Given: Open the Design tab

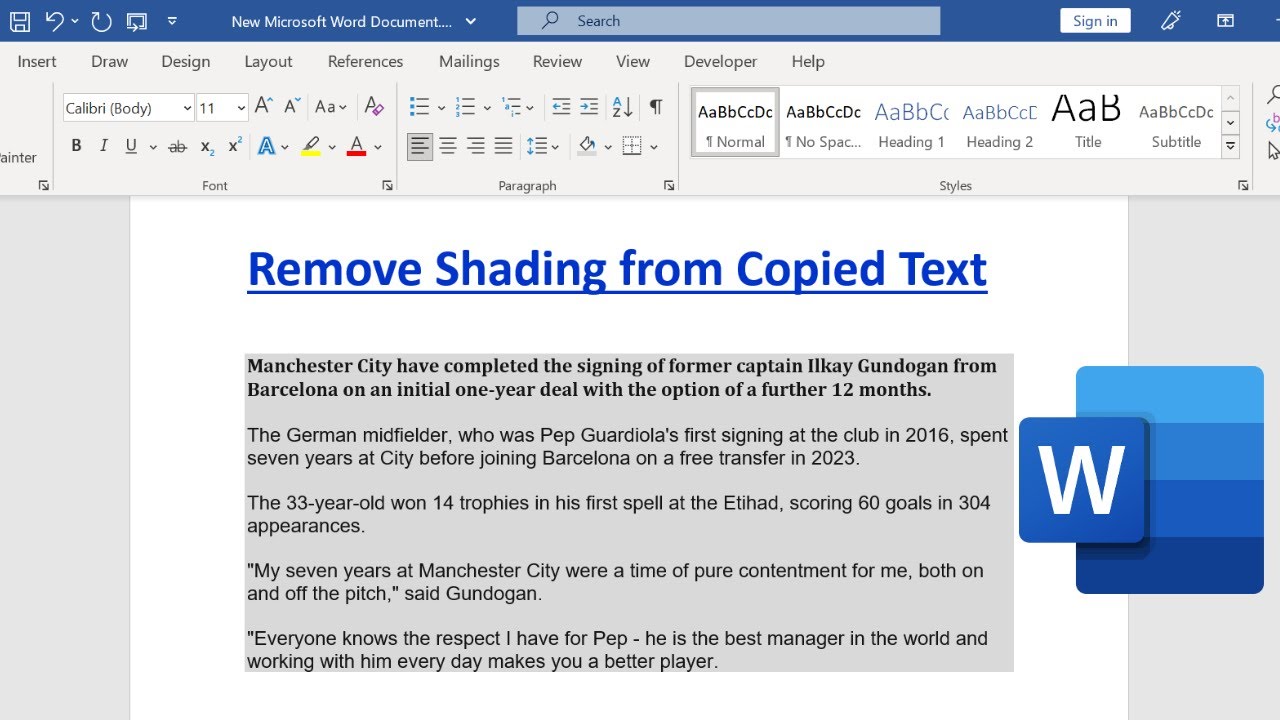Looking at the screenshot, I should 186,61.
